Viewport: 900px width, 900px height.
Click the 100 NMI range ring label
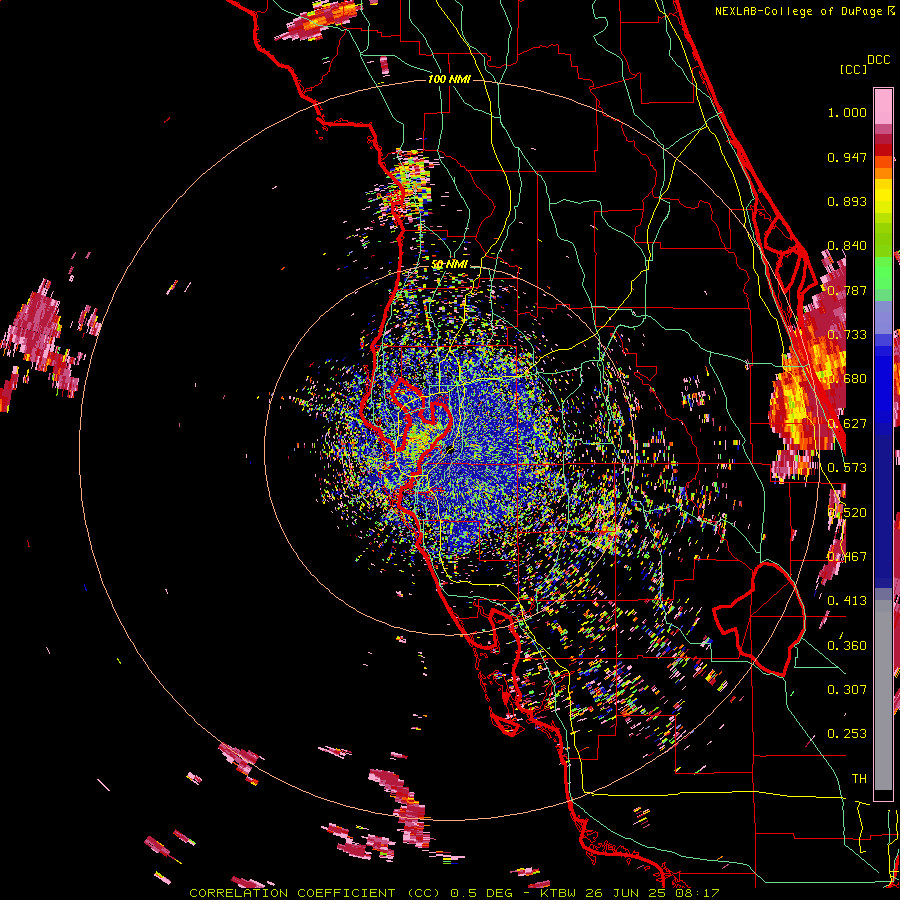coord(449,79)
